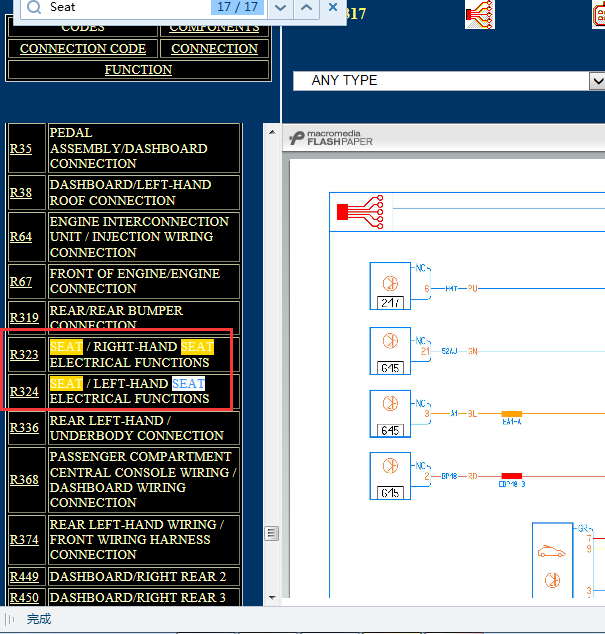Open connection R374 link
The image size is (605, 634).
click(24, 539)
